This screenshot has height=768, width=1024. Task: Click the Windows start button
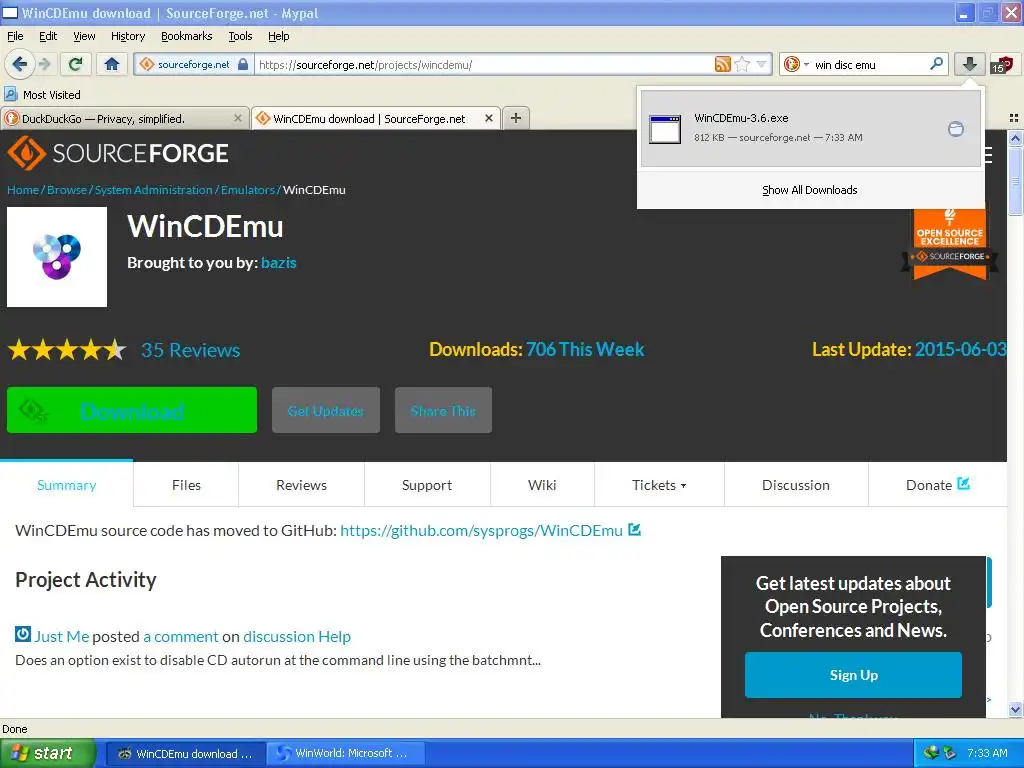pyautogui.click(x=47, y=753)
